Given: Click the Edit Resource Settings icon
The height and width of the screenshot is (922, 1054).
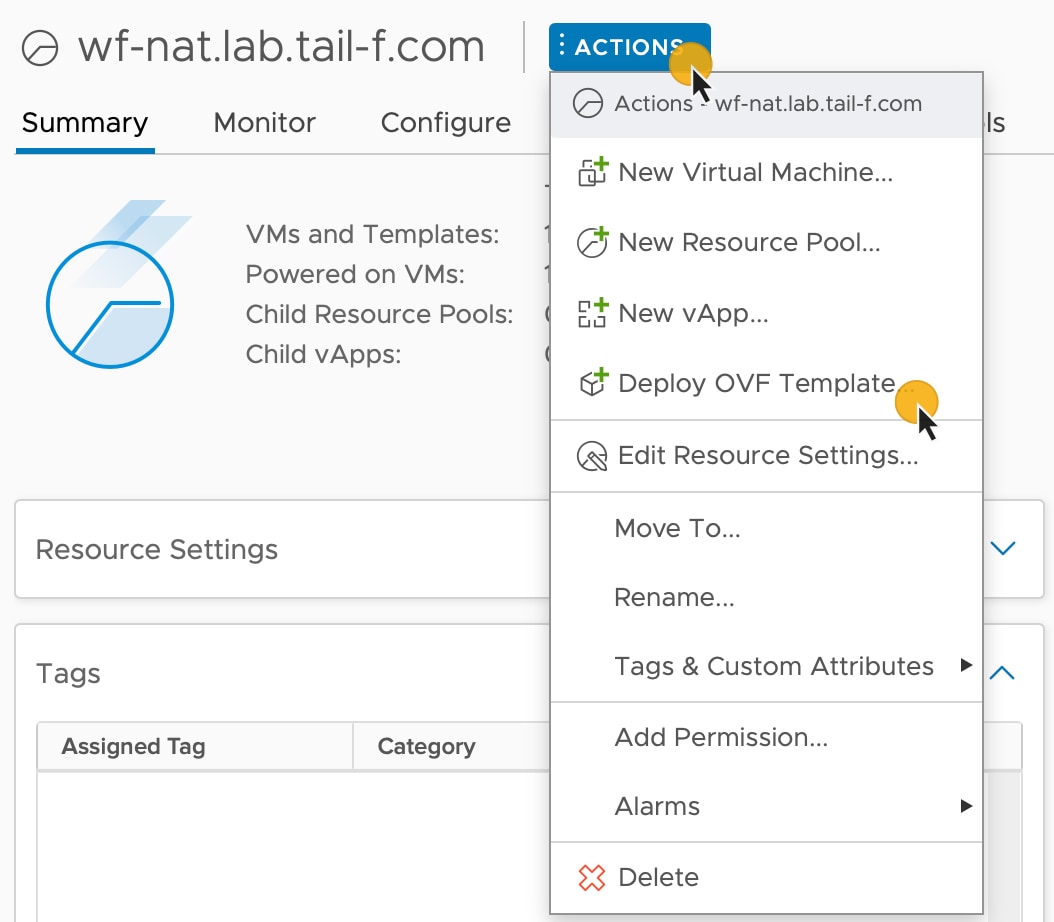Looking at the screenshot, I should click(593, 456).
